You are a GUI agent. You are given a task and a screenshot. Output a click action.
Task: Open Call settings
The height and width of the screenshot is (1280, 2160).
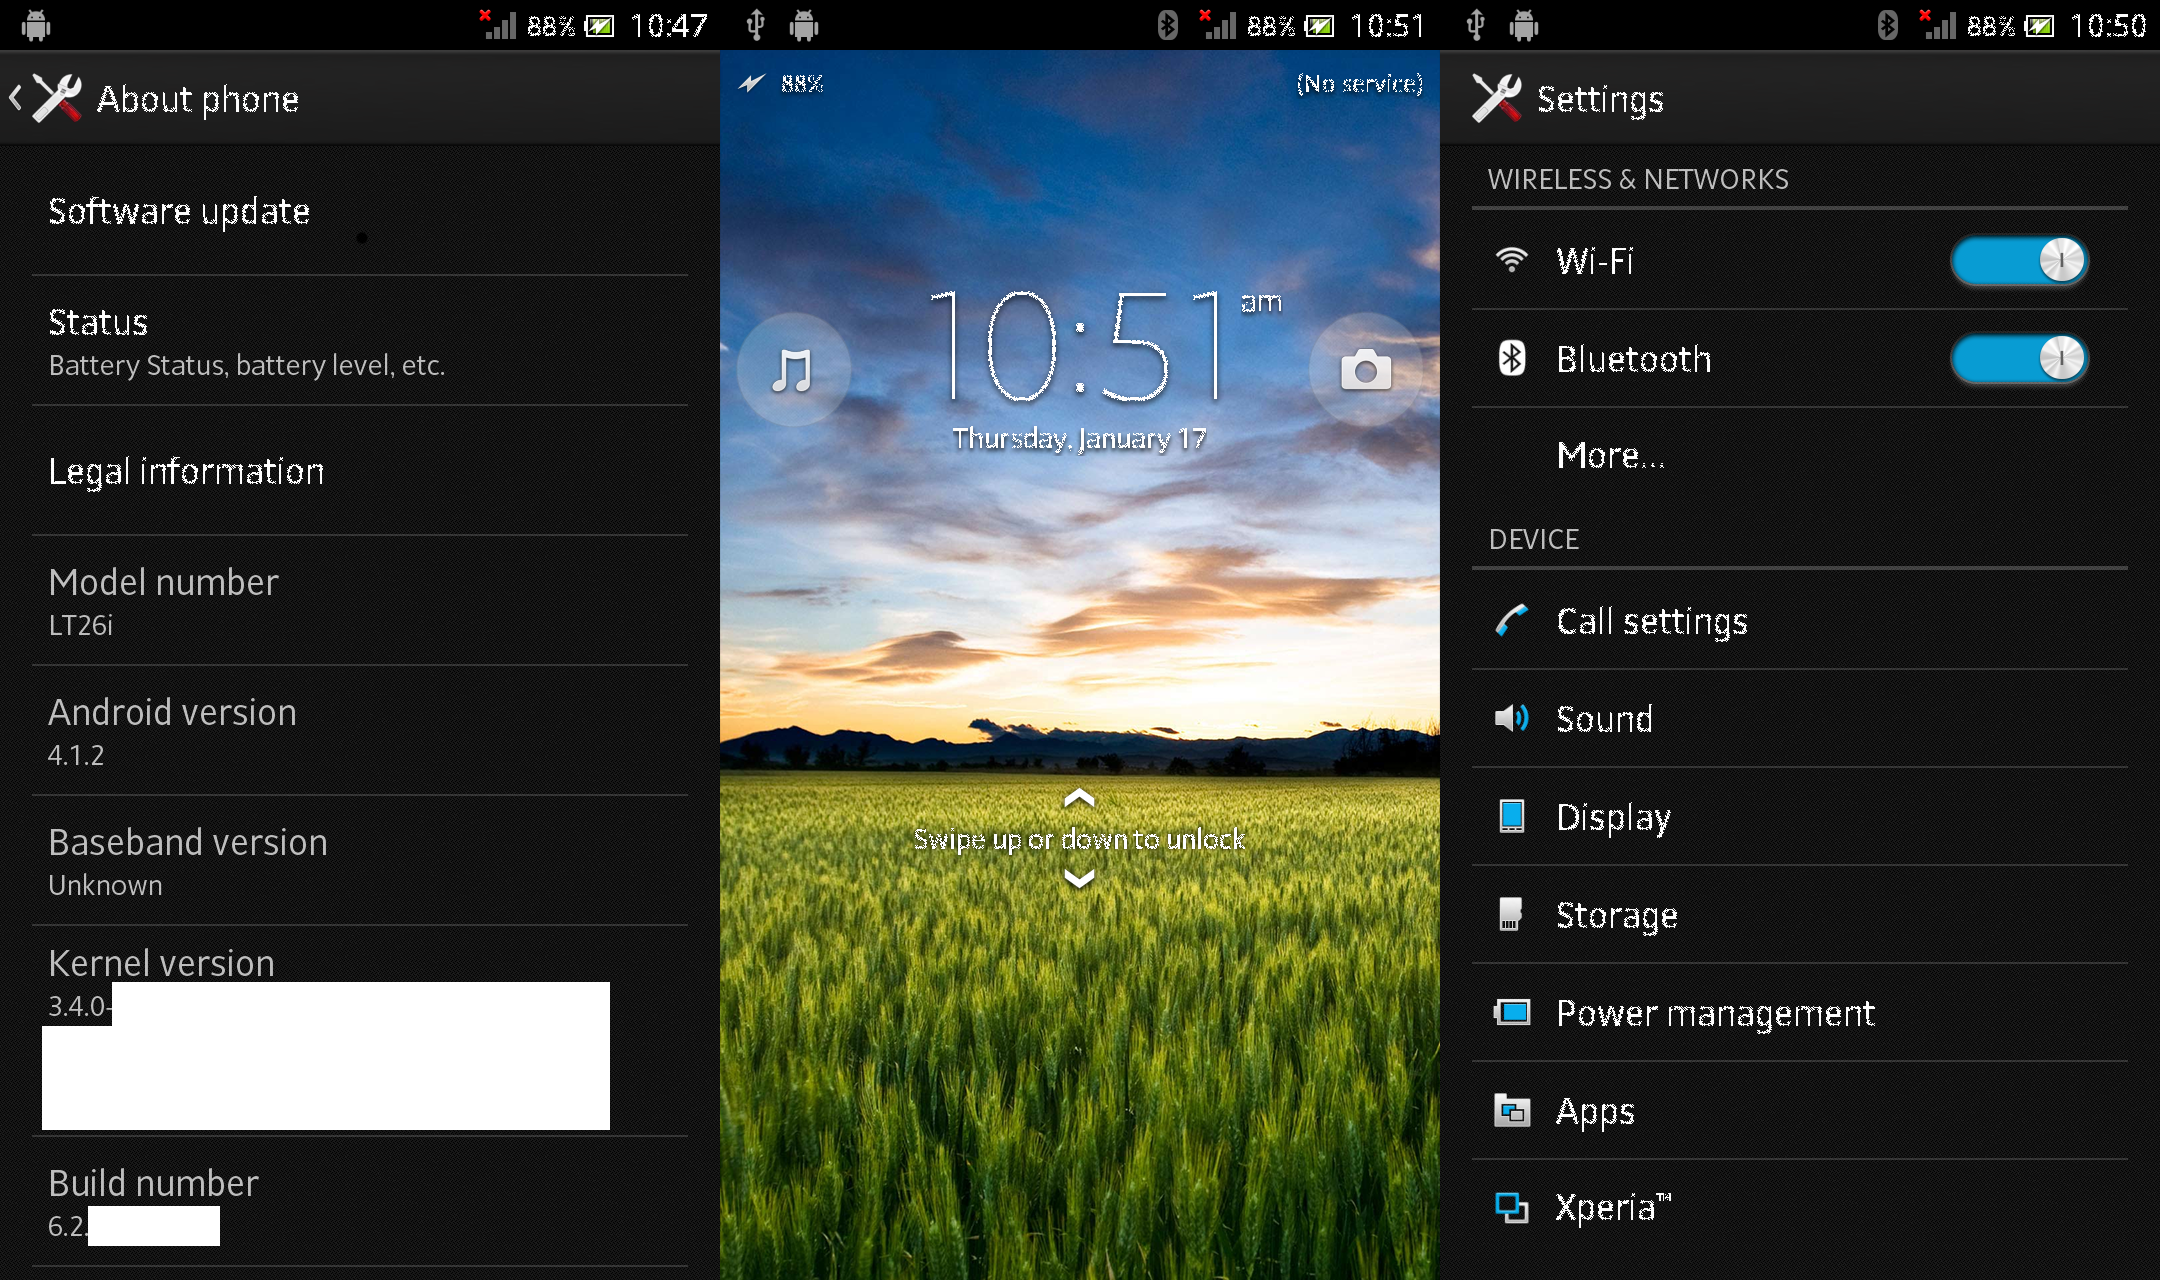click(1800, 620)
